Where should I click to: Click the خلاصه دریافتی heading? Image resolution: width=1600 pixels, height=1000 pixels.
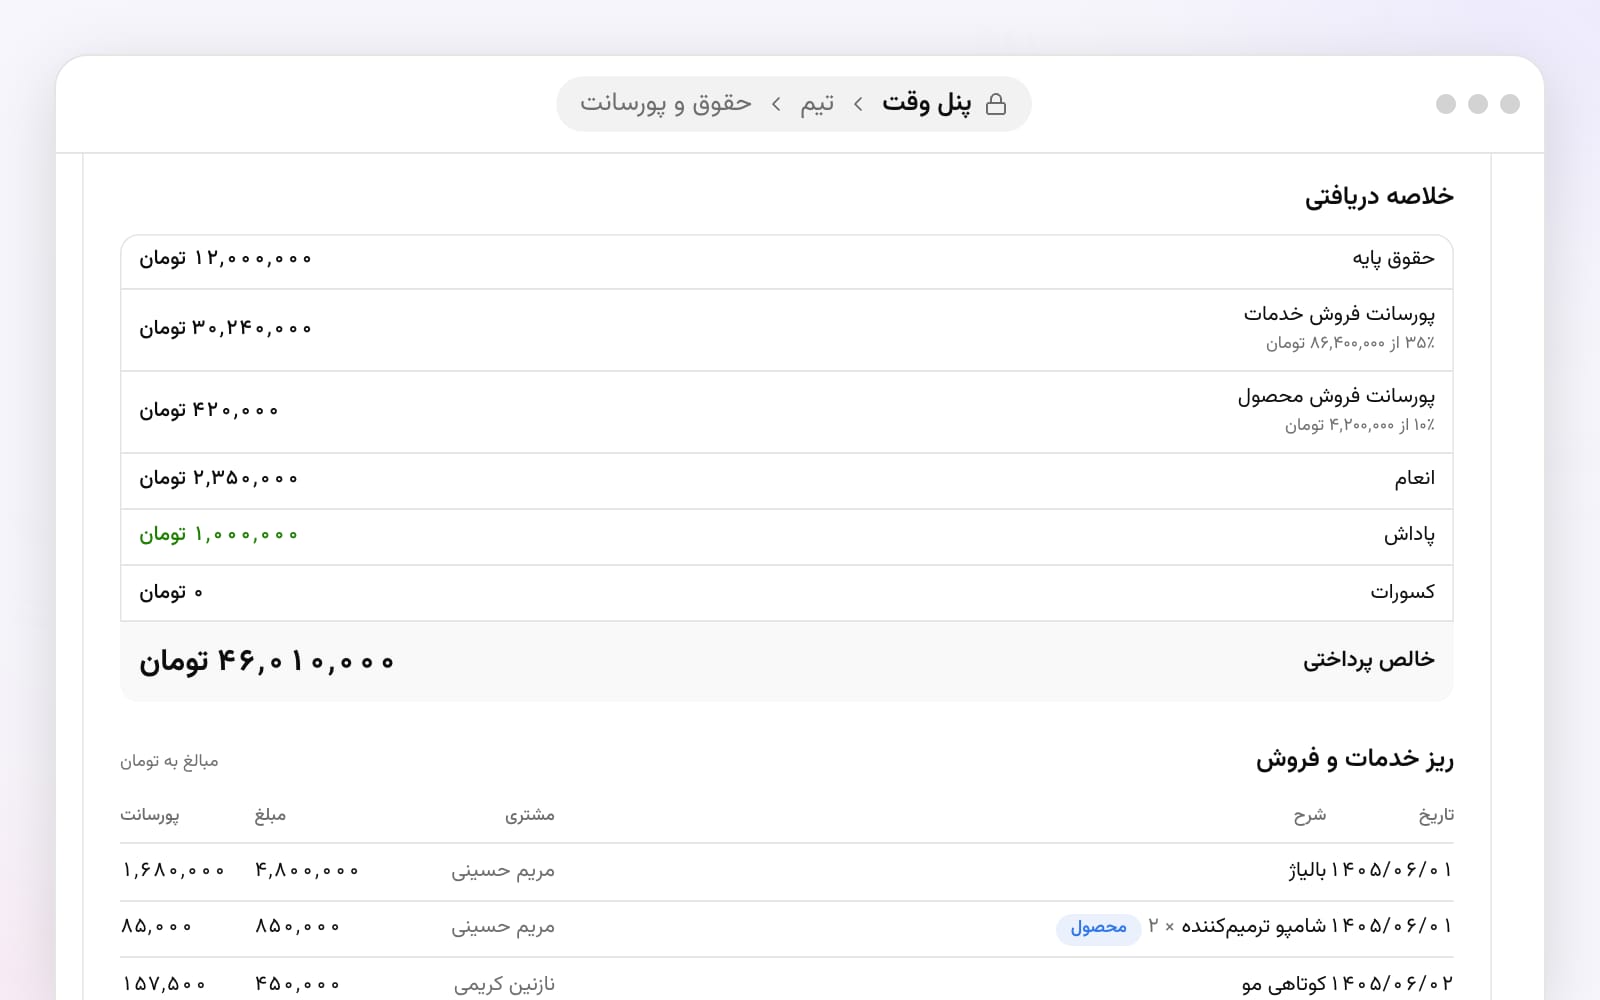tap(1379, 196)
